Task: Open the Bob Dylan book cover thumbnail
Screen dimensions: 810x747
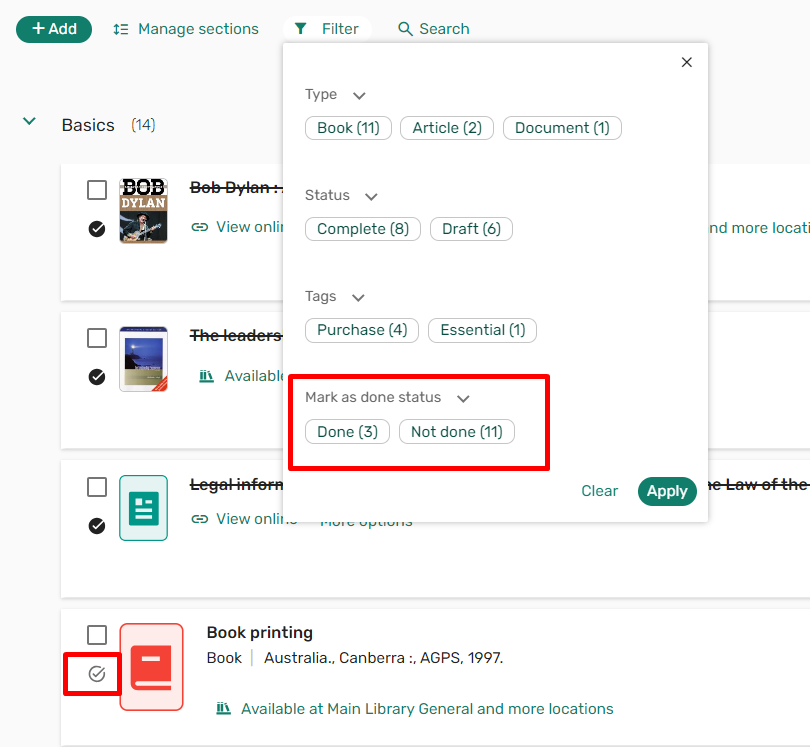Action: click(144, 210)
